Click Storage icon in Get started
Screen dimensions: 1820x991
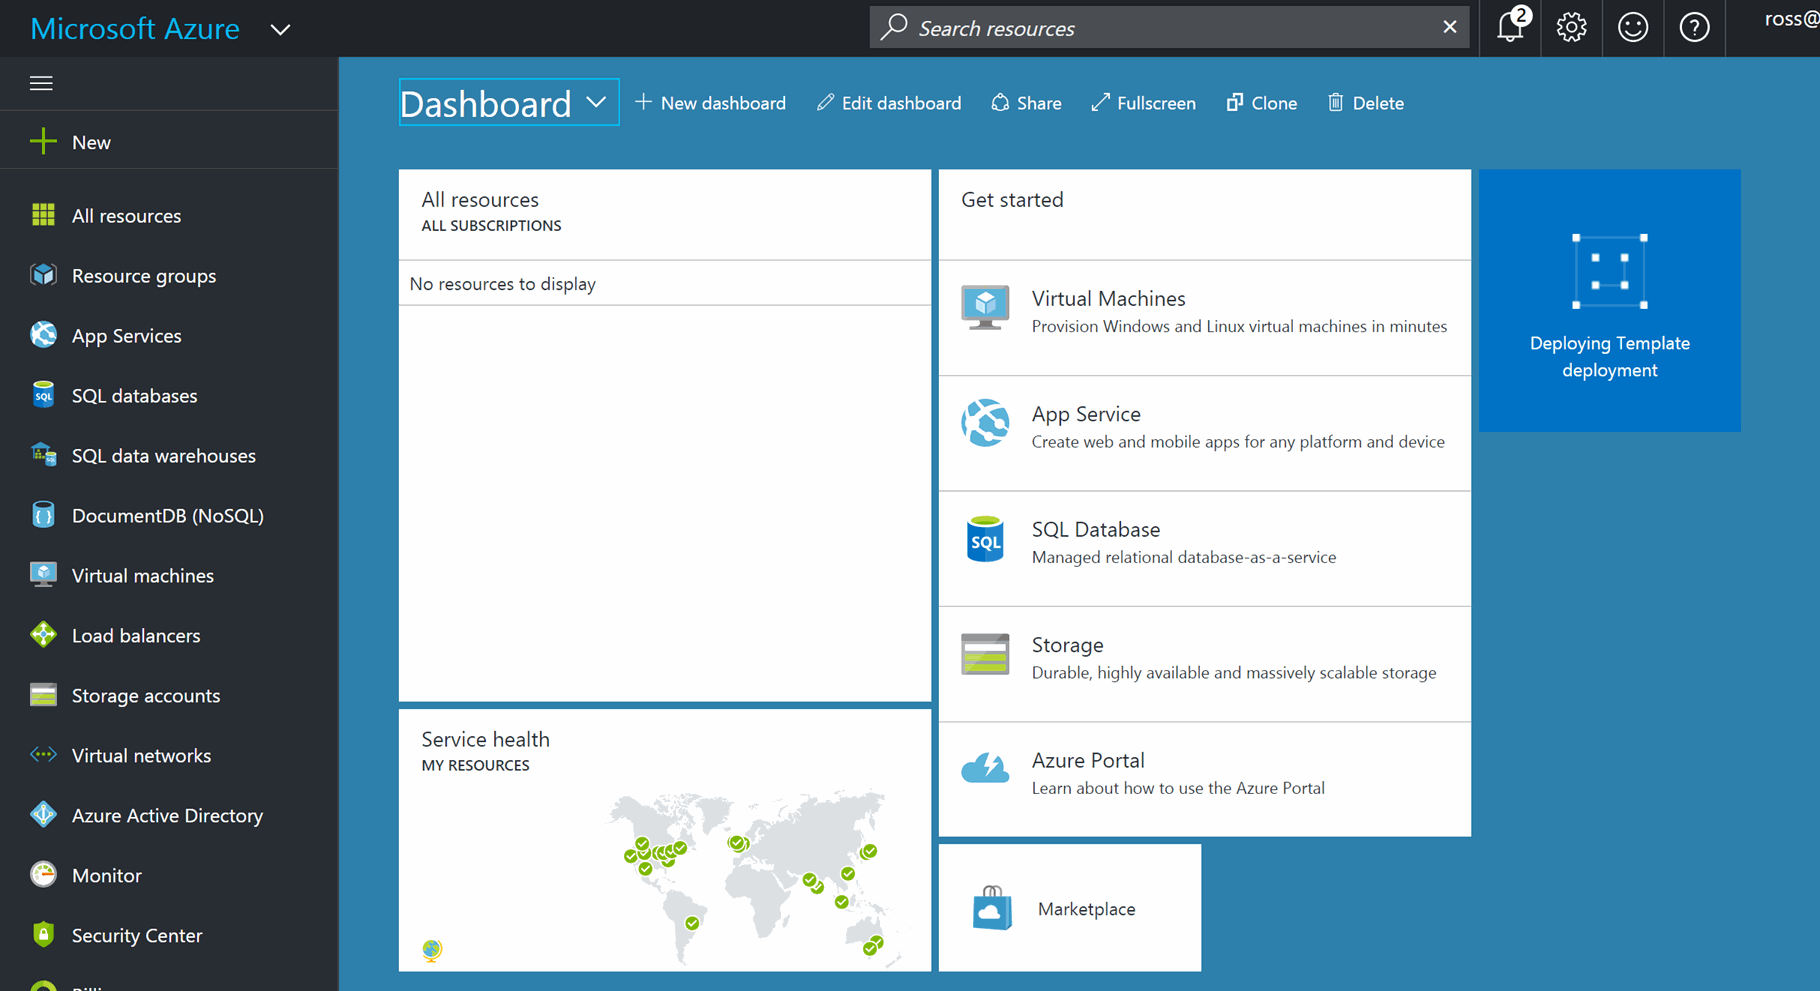click(985, 655)
